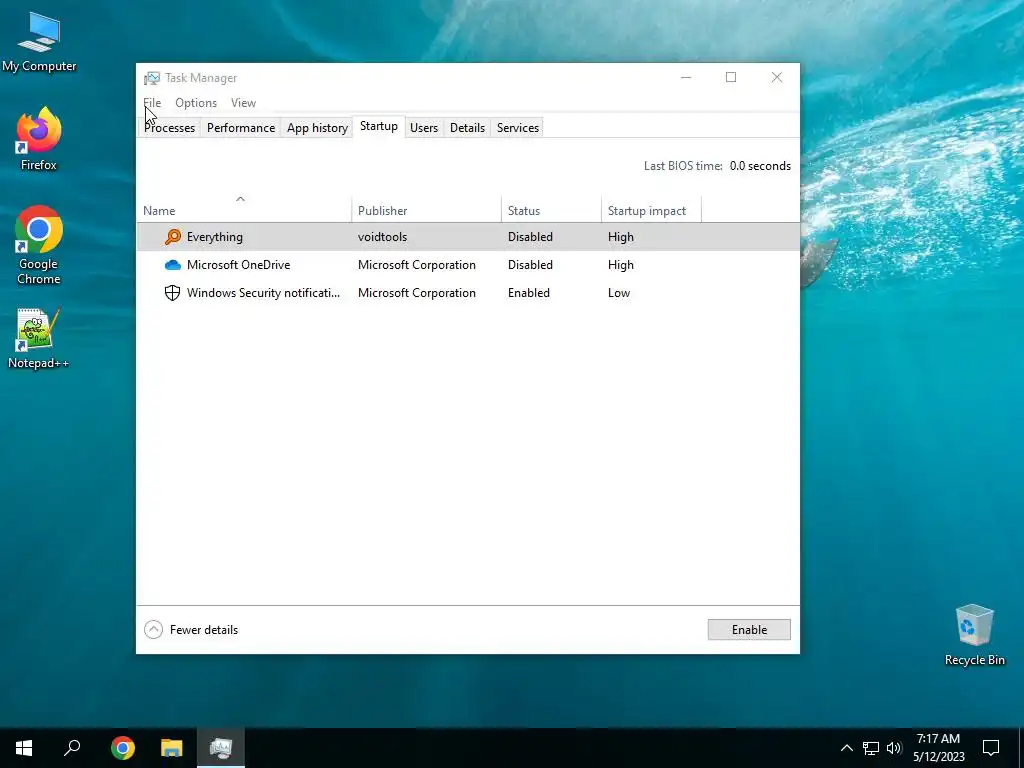
Task: Switch to the App history tab
Action: [317, 127]
